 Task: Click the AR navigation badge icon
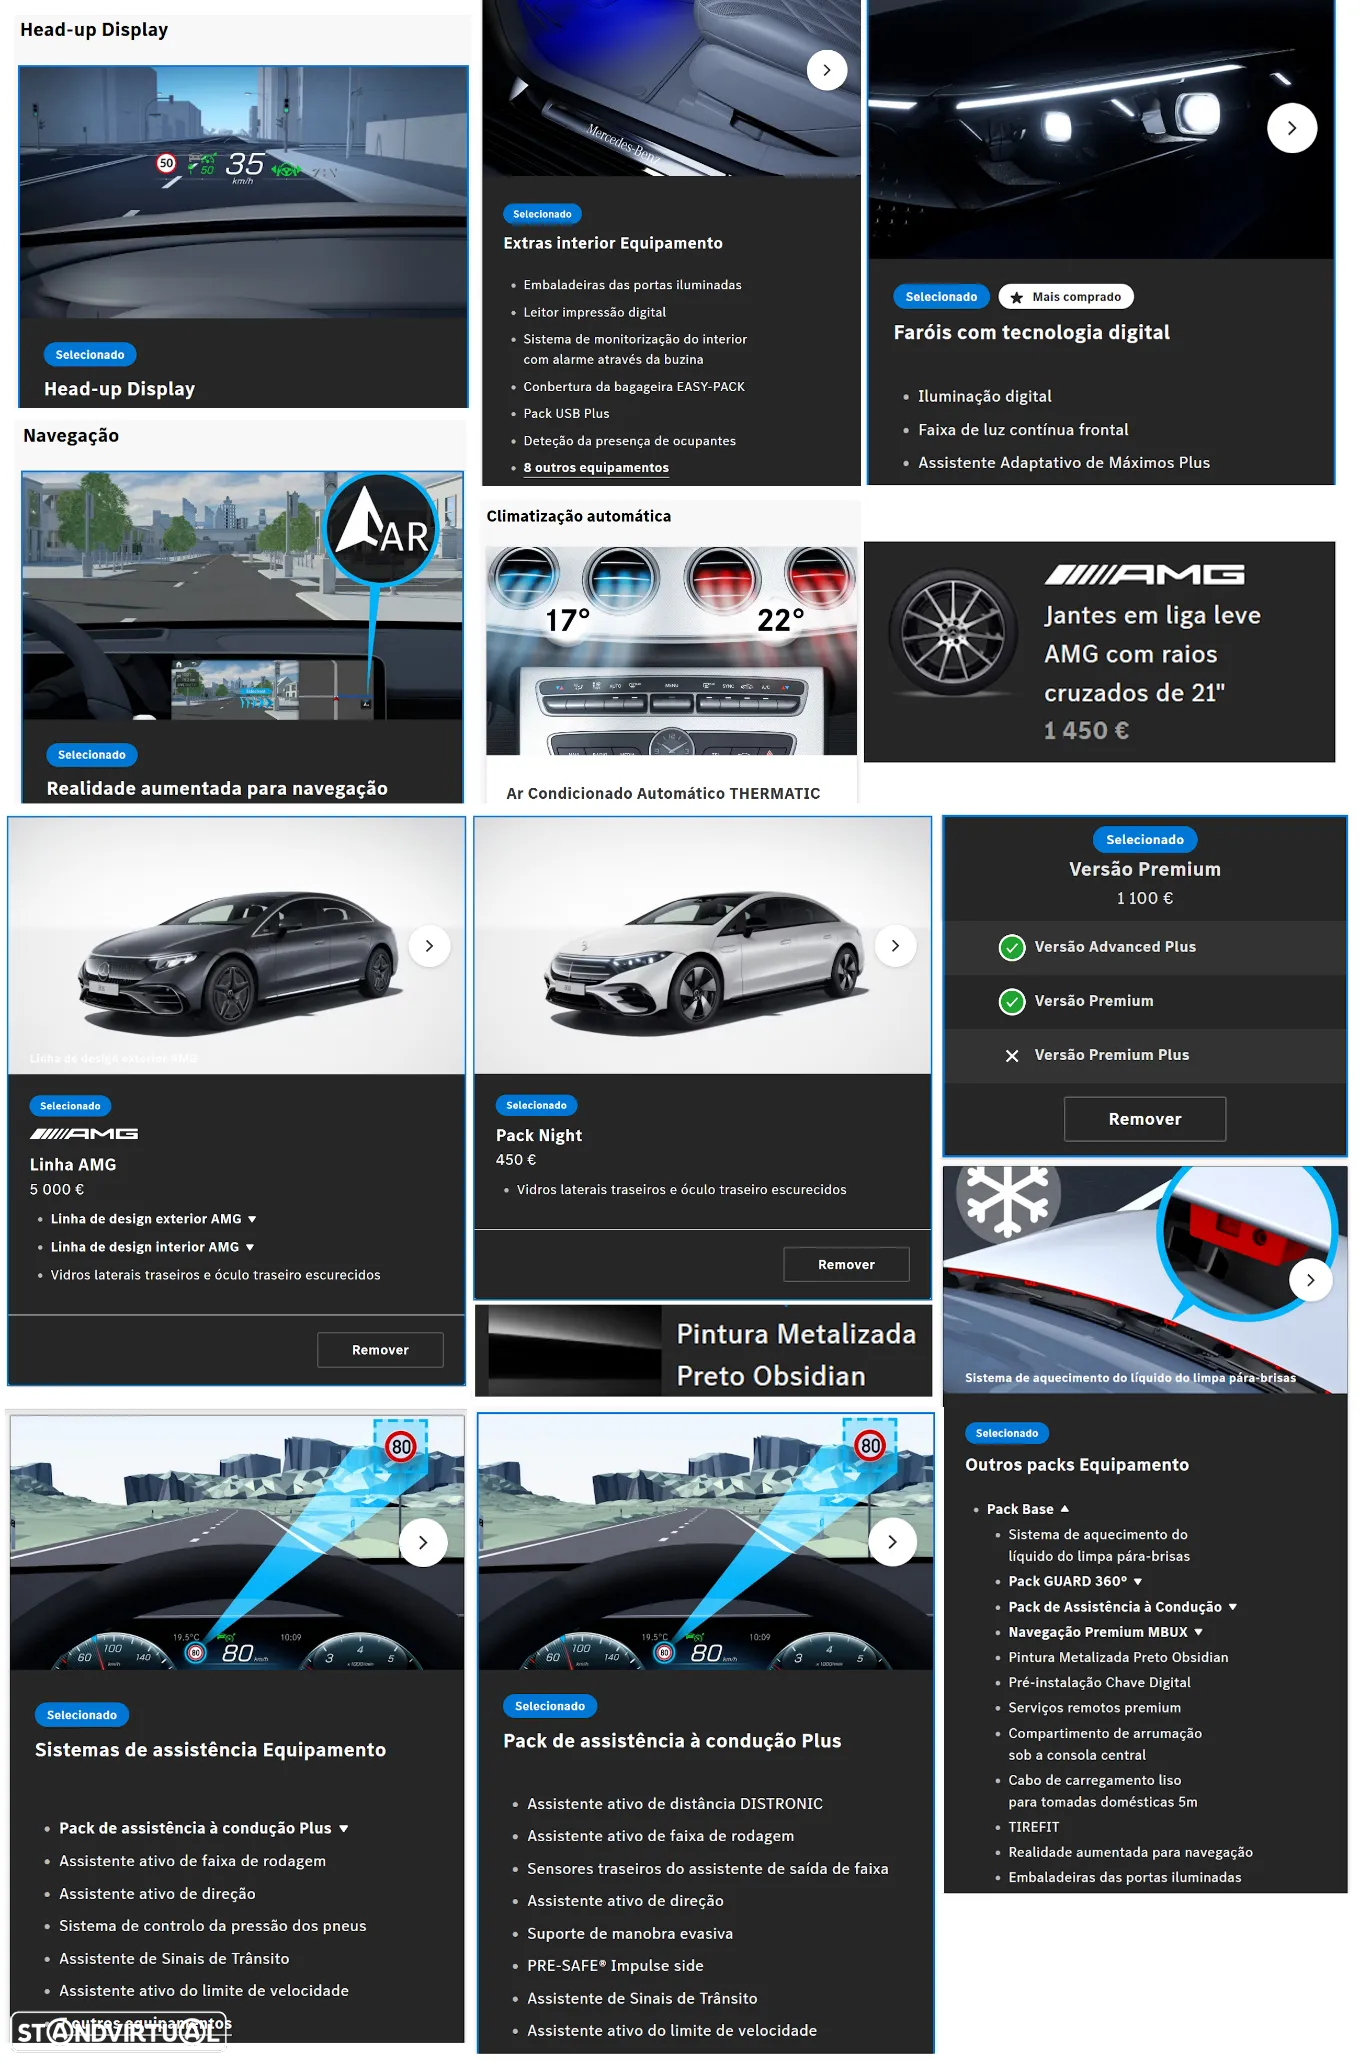[x=382, y=529]
